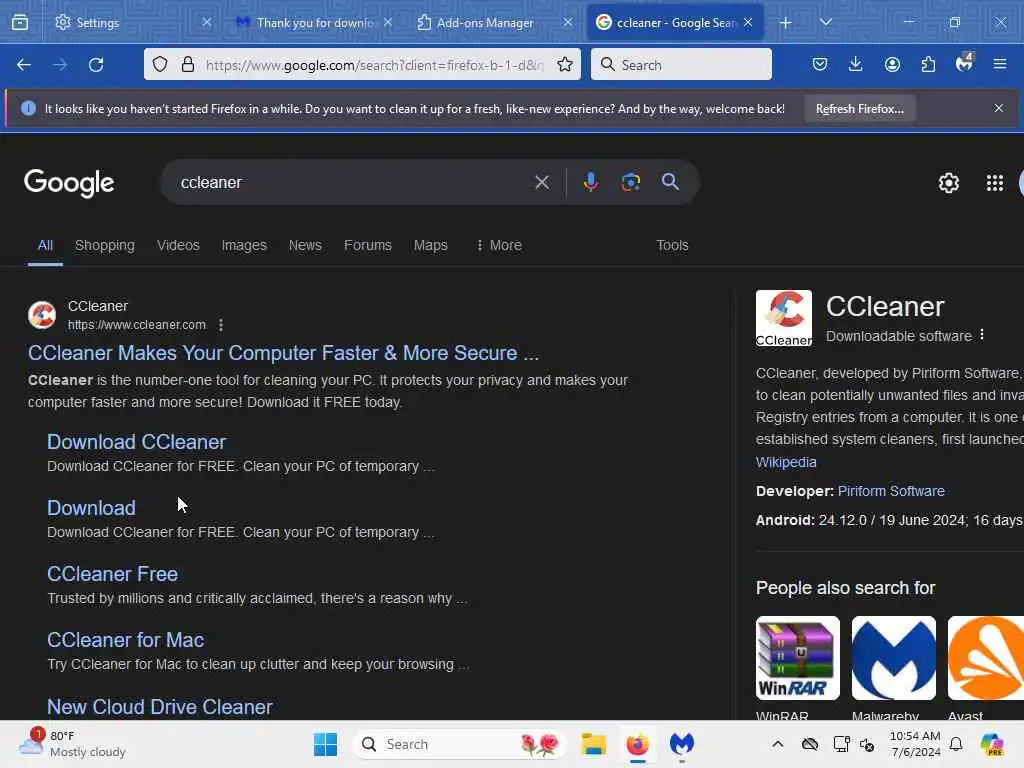The height and width of the screenshot is (768, 1024).
Task: Open Google quick settings gear
Action: 948,183
